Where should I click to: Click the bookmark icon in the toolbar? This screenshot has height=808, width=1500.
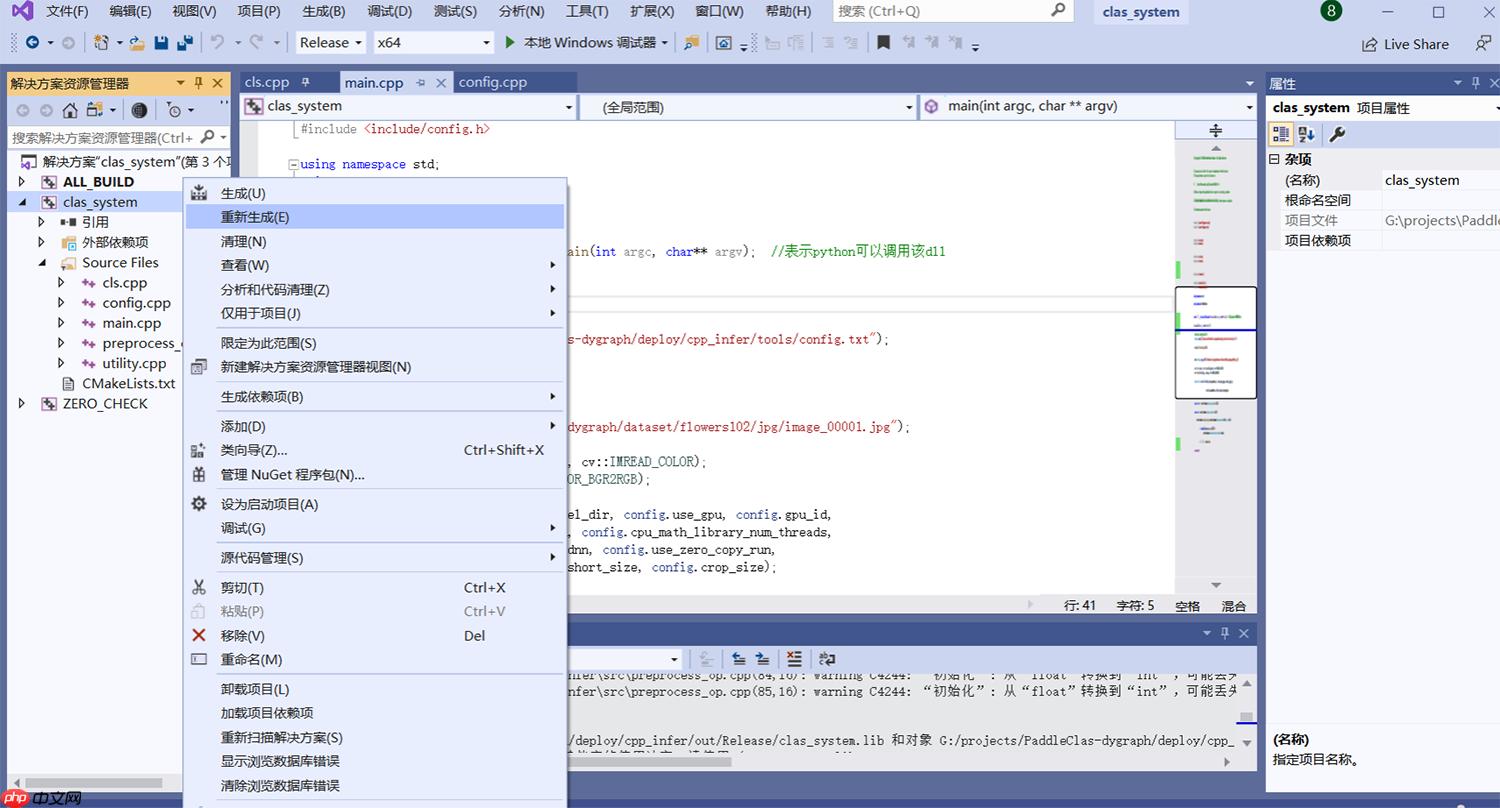click(883, 44)
